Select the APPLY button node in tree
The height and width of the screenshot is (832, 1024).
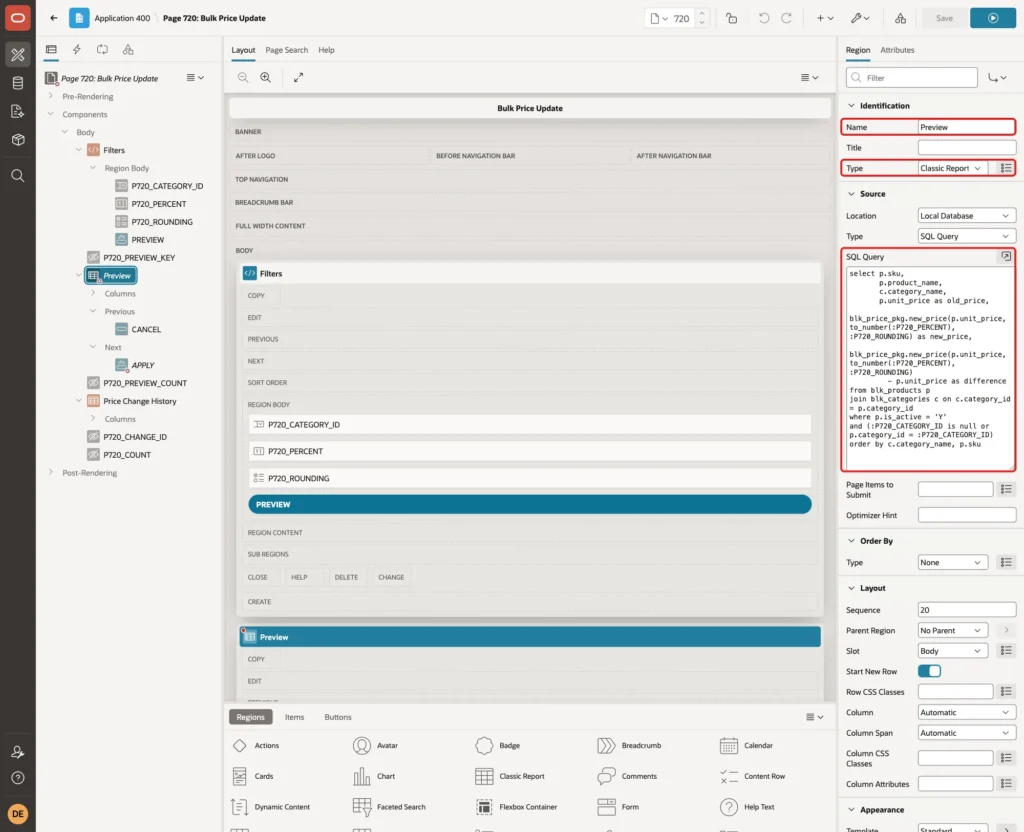tap(142, 365)
